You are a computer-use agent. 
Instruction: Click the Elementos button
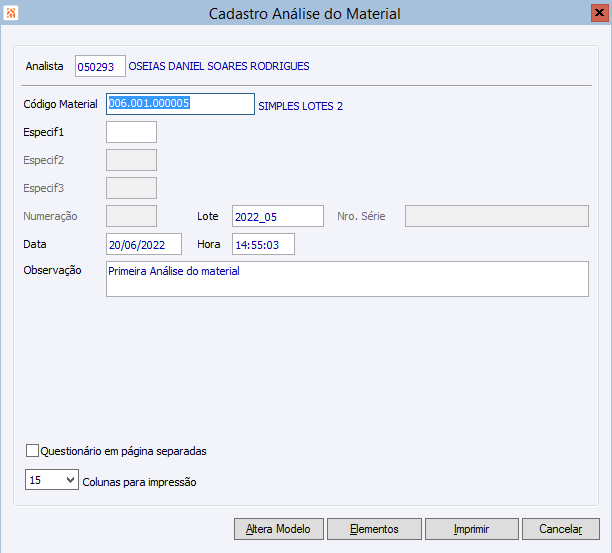[x=374, y=529]
